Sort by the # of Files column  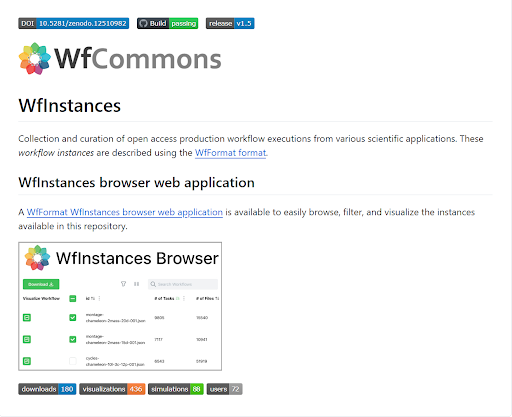[x=207, y=298]
